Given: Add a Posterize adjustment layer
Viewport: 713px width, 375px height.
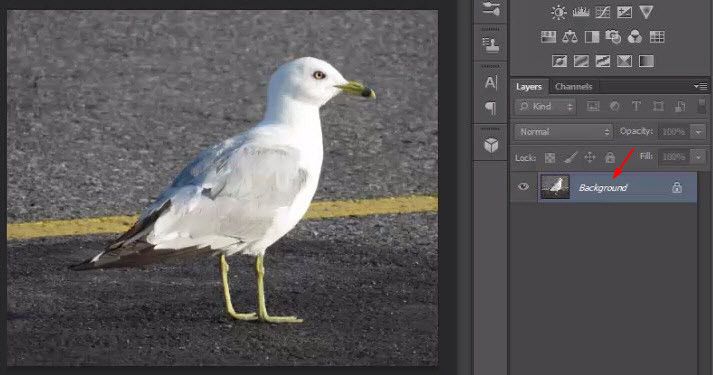Looking at the screenshot, I should coord(581,61).
